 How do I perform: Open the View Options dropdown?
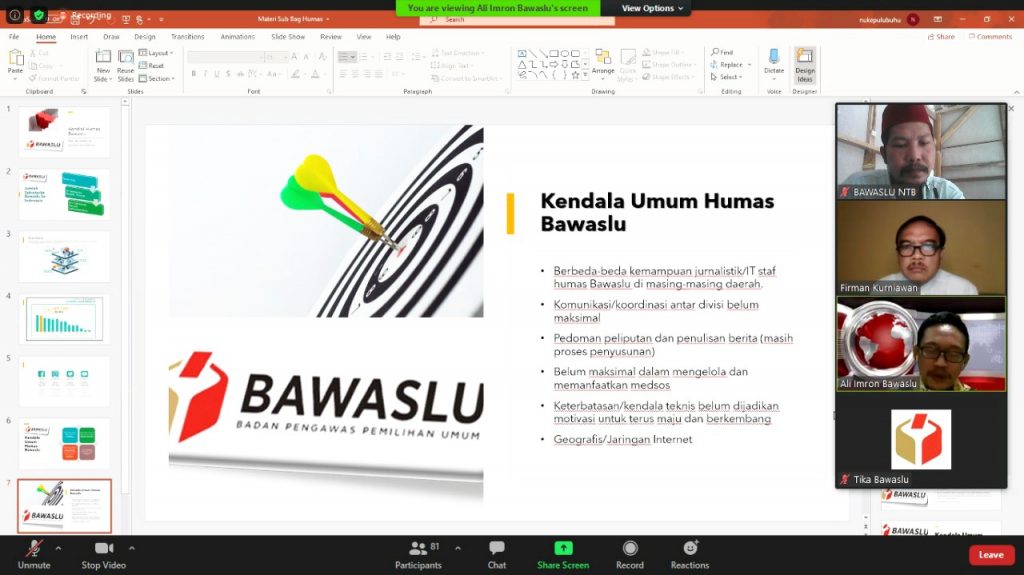(653, 8)
